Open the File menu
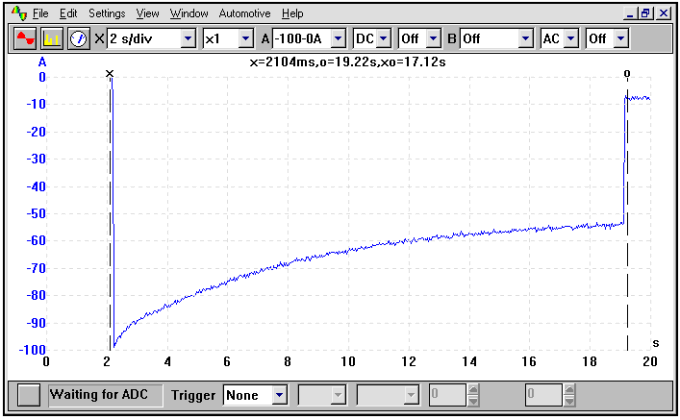The width and height of the screenshot is (680, 420). point(40,14)
